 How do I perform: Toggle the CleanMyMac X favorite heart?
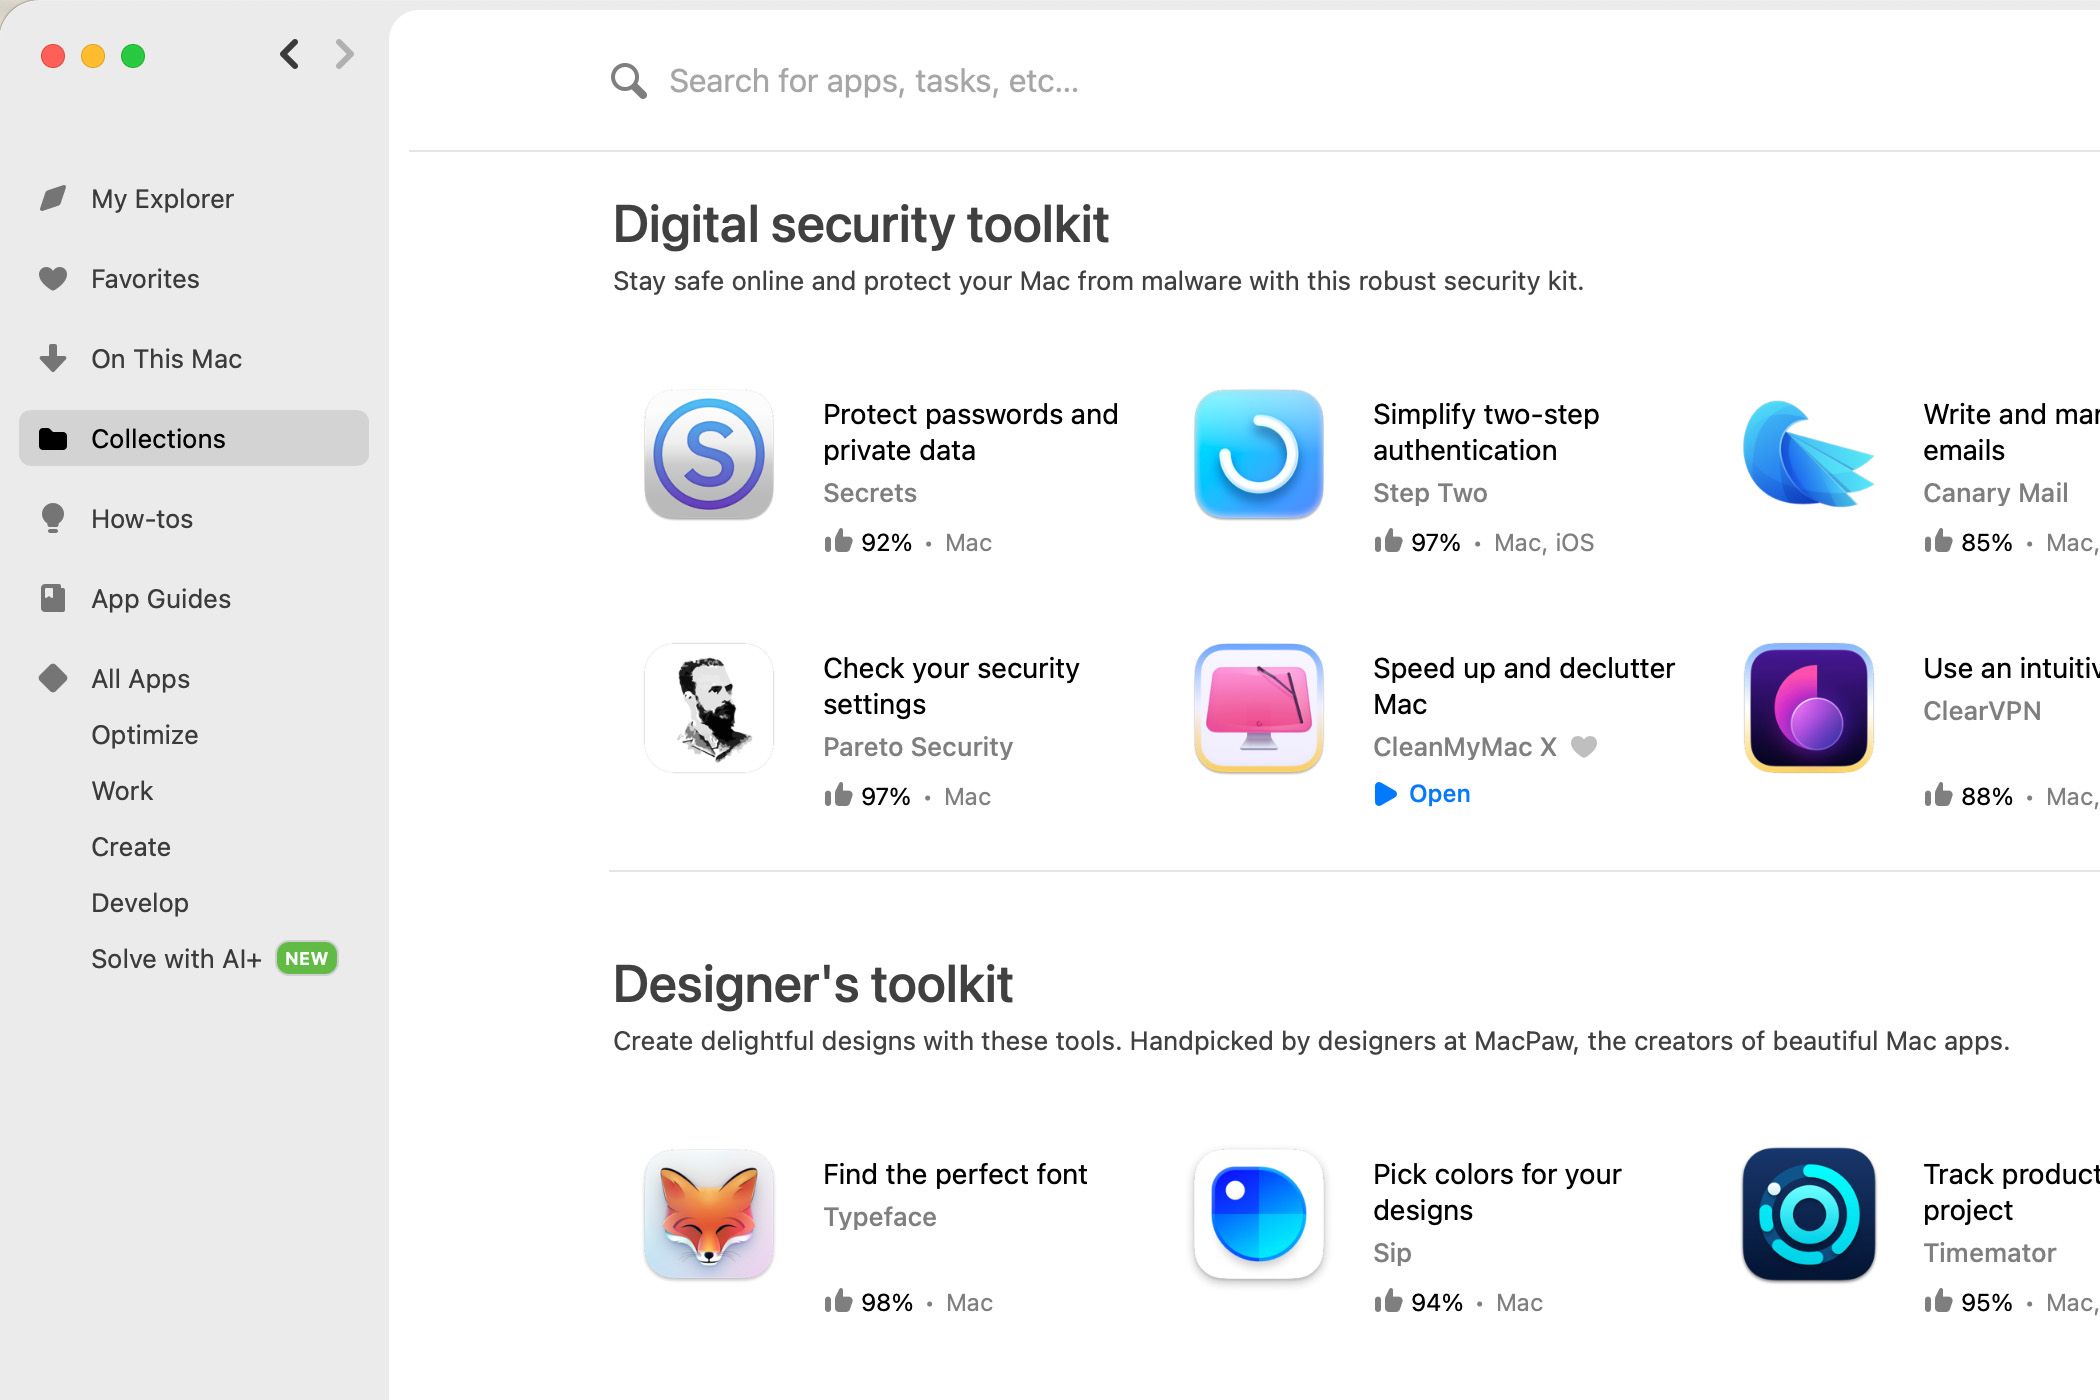tap(1588, 747)
